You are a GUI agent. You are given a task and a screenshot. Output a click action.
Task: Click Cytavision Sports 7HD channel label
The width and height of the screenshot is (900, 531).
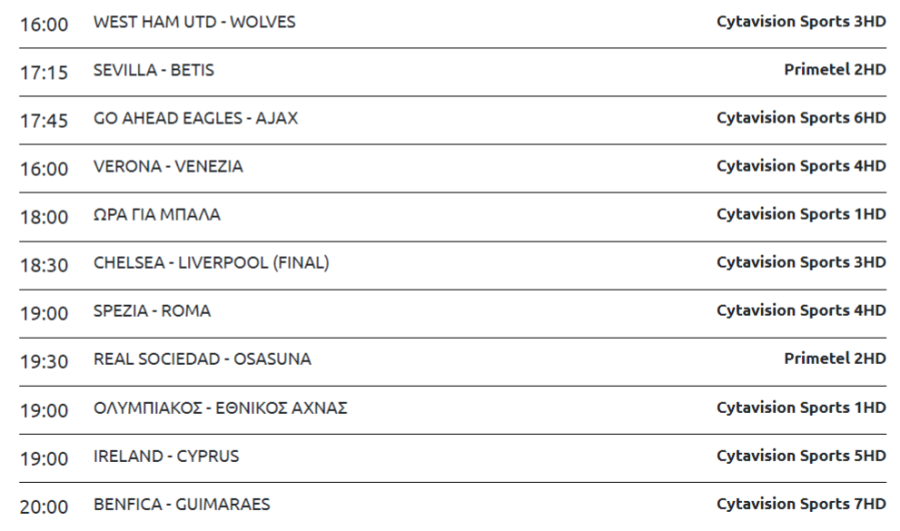pyautogui.click(x=801, y=504)
